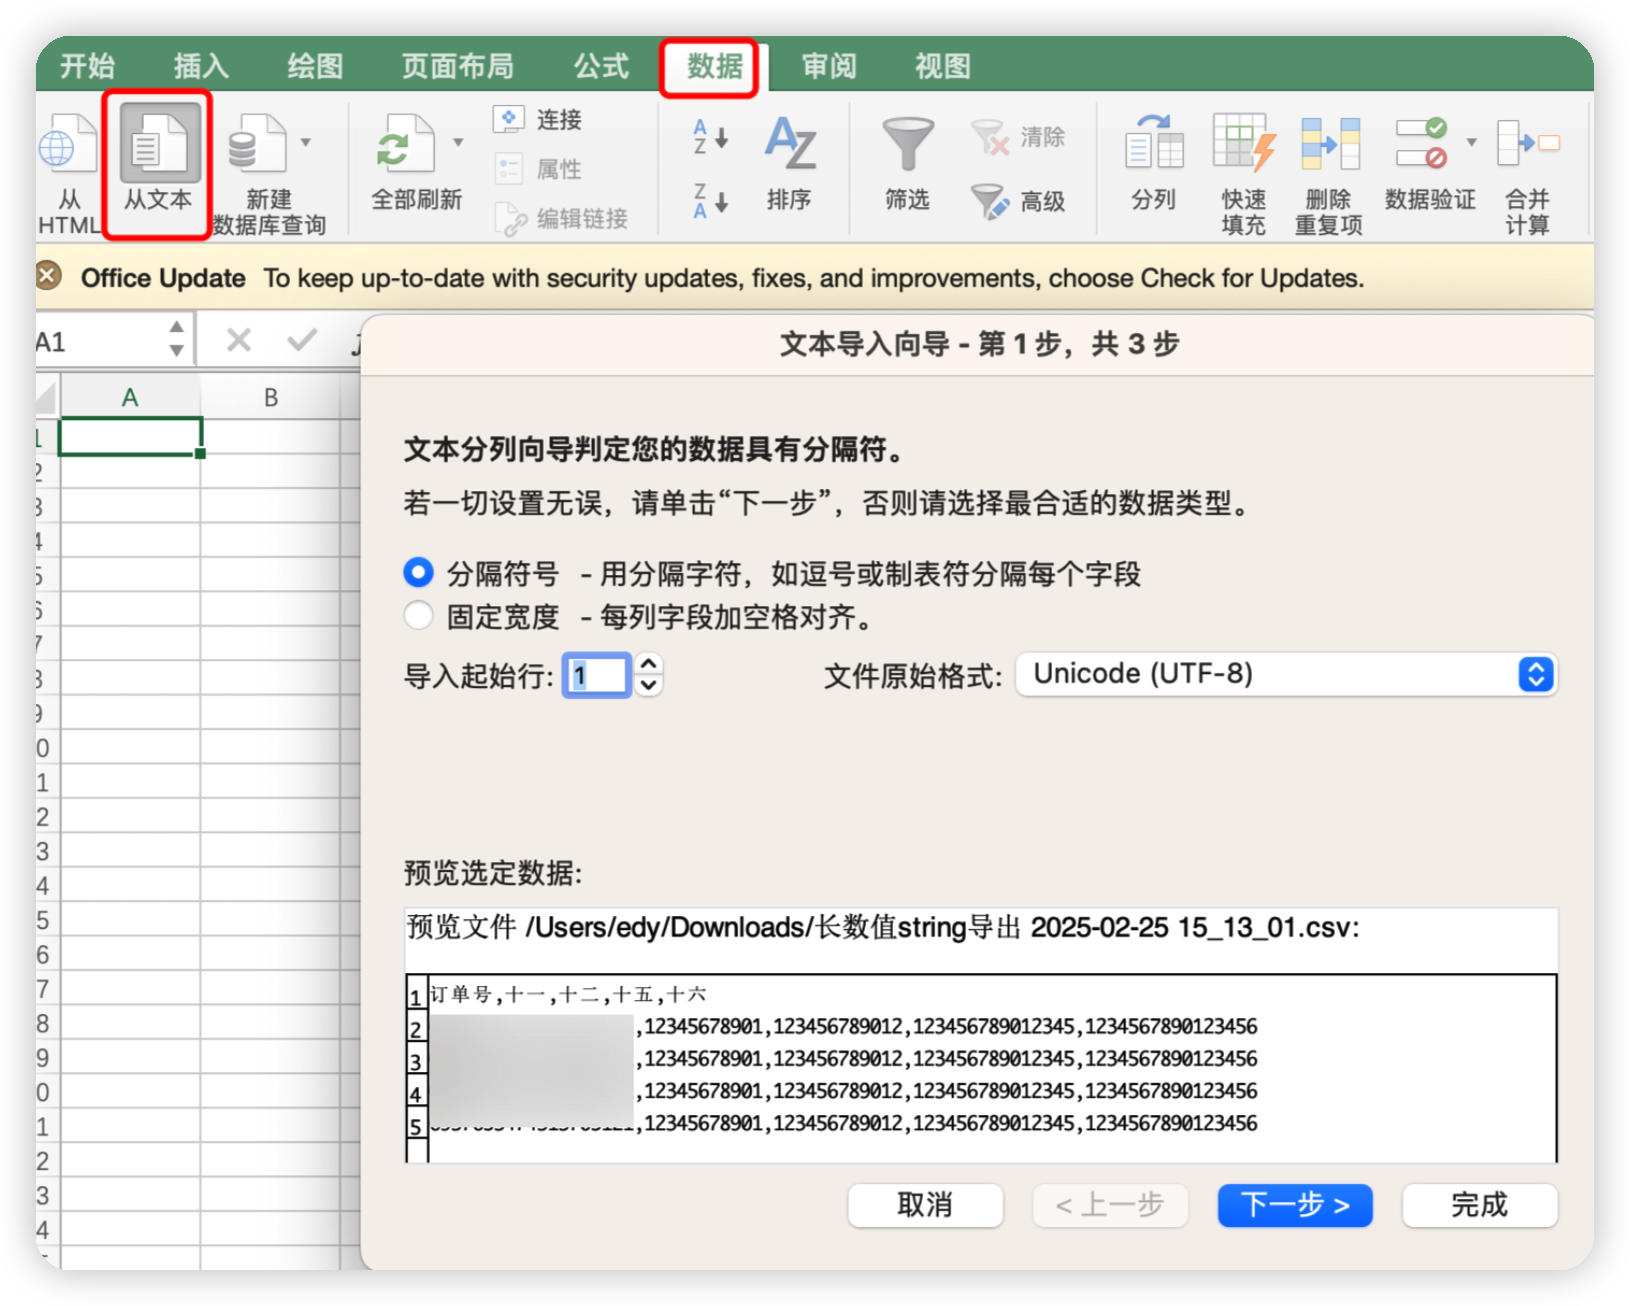Viewport: 1630px width, 1306px height.
Task: Click Flash Fill (快速填充)
Action: (x=1244, y=172)
